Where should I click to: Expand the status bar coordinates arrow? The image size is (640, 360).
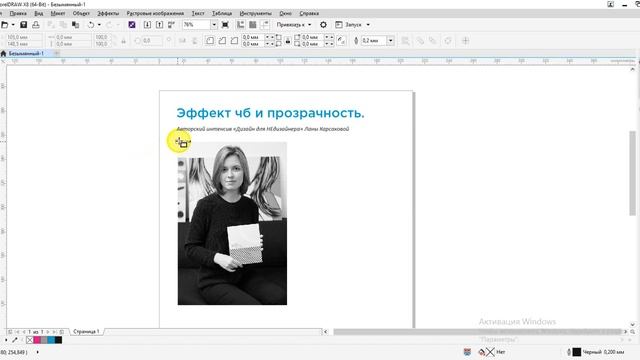click(38, 352)
